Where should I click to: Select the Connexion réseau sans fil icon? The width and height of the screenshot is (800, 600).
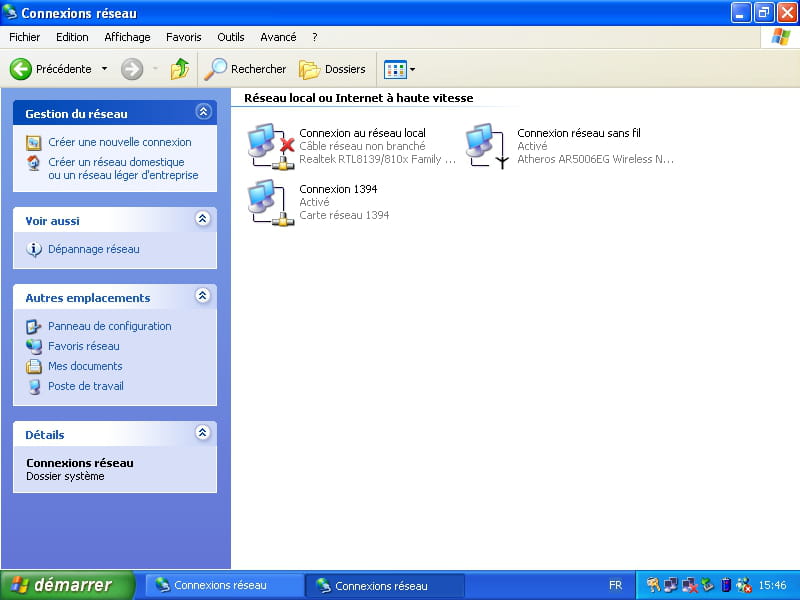click(488, 146)
